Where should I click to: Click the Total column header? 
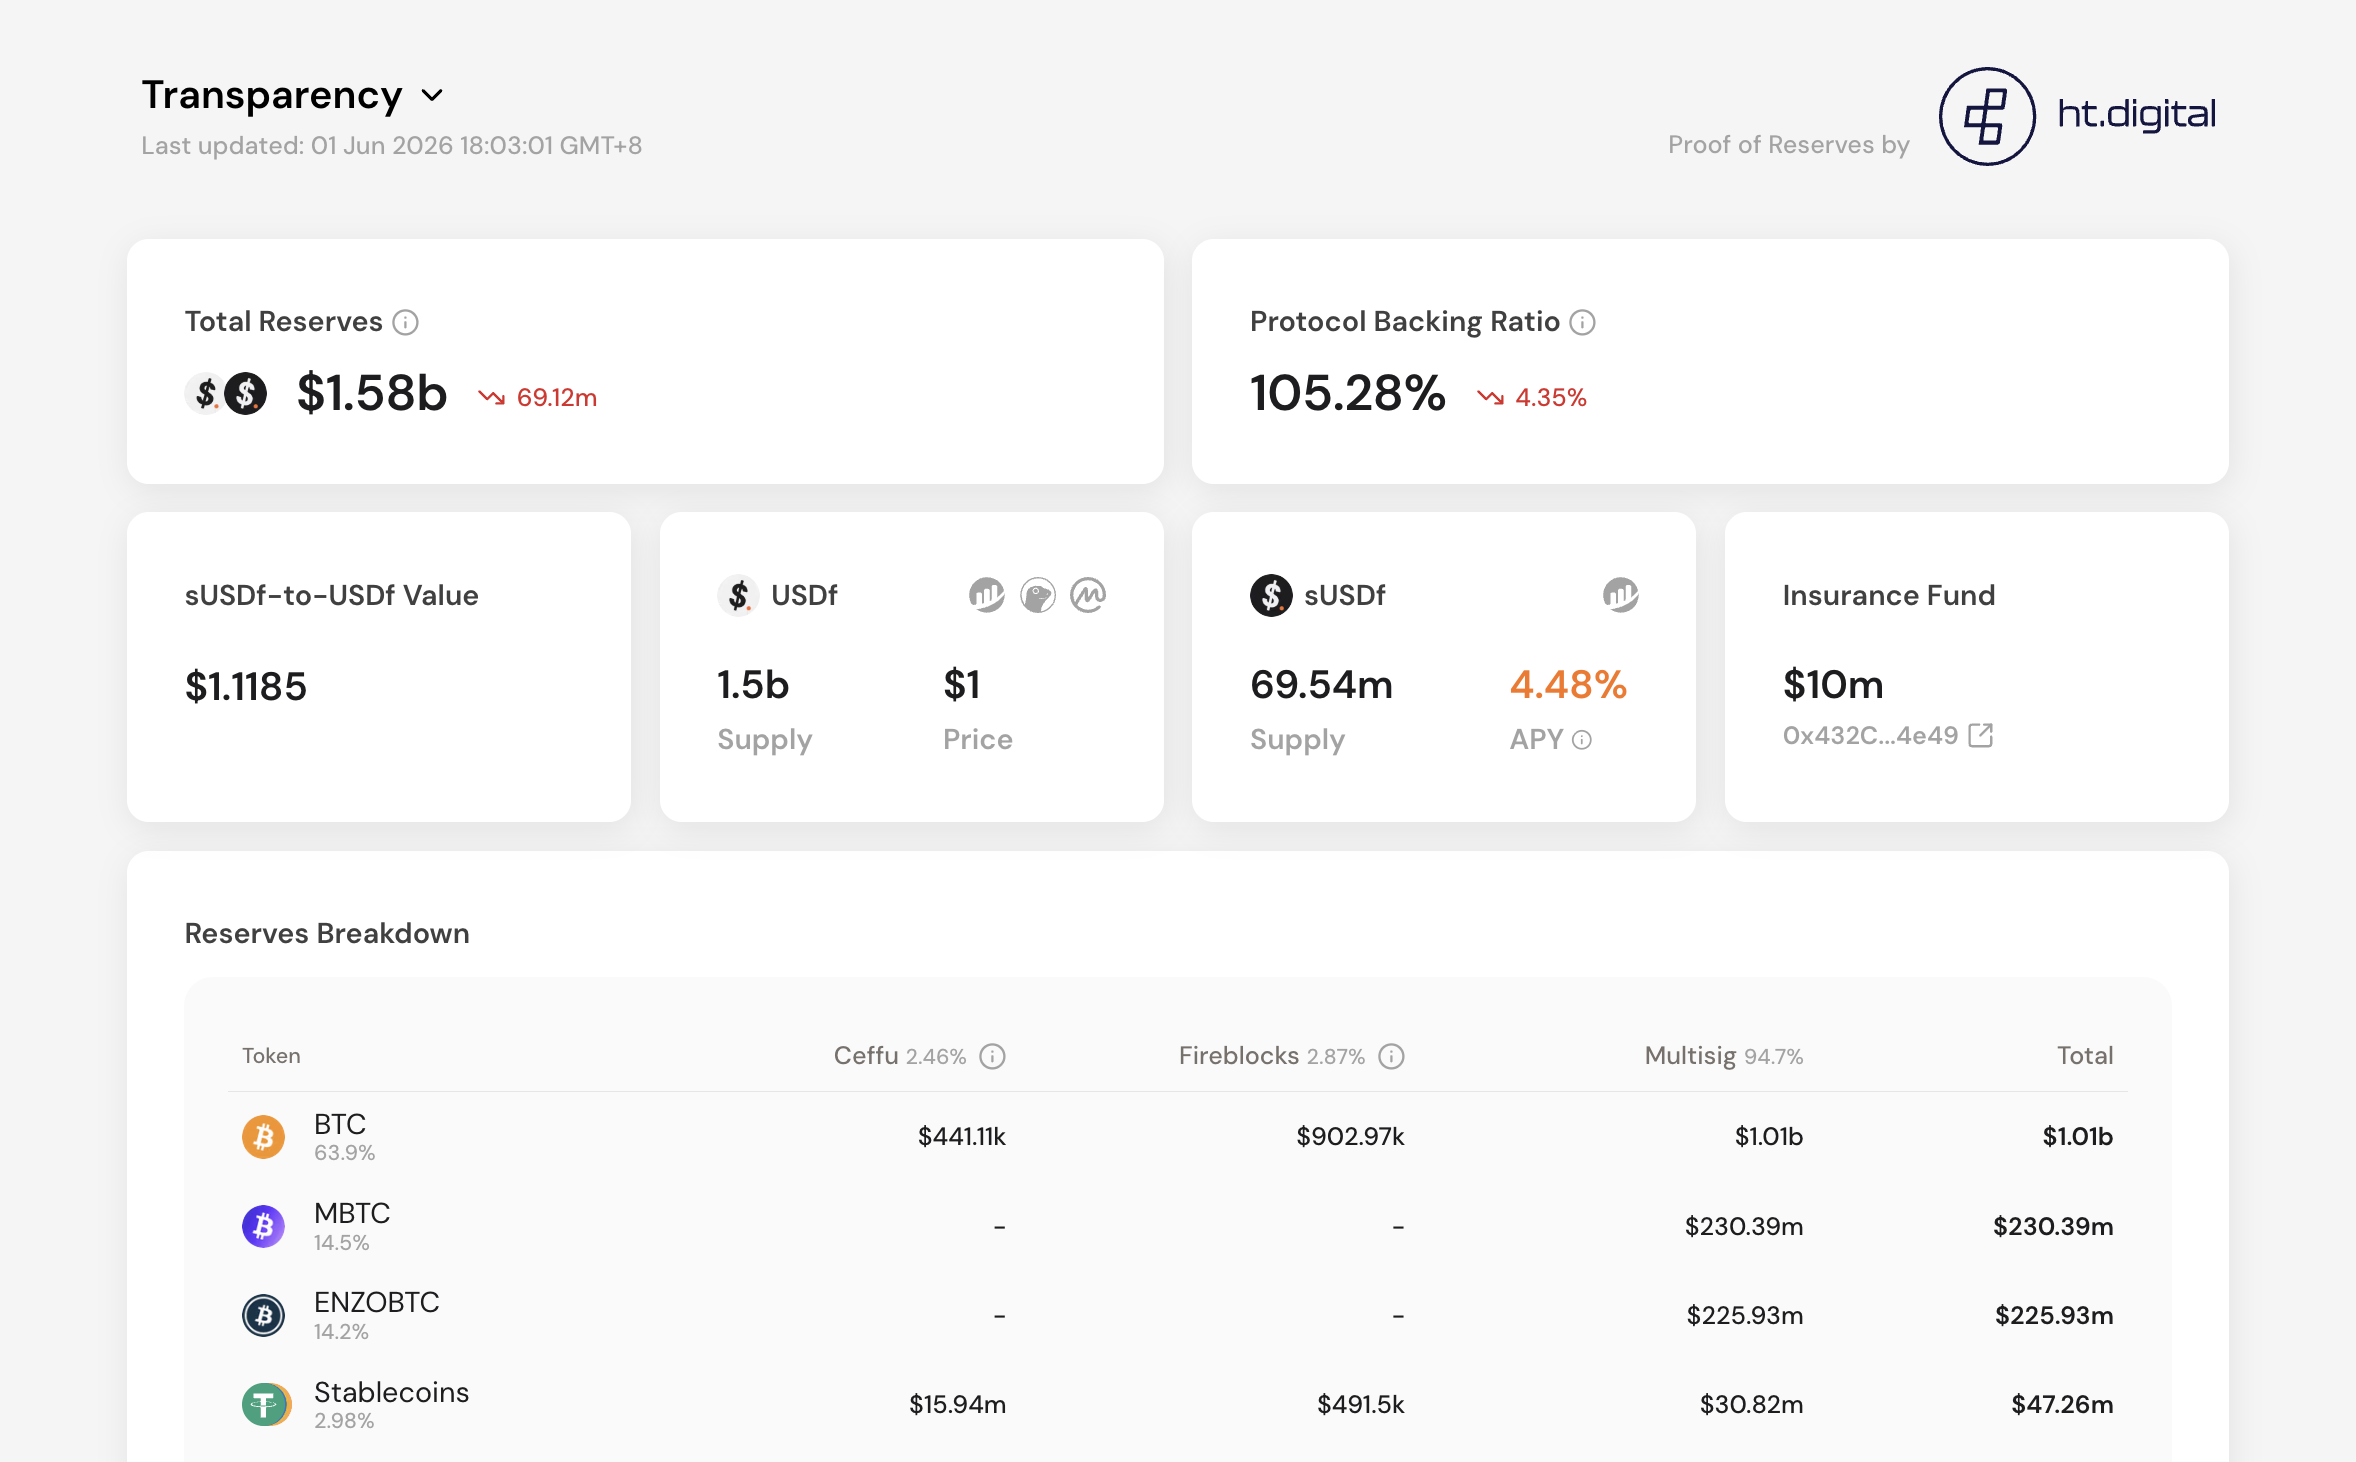pos(2085,1056)
